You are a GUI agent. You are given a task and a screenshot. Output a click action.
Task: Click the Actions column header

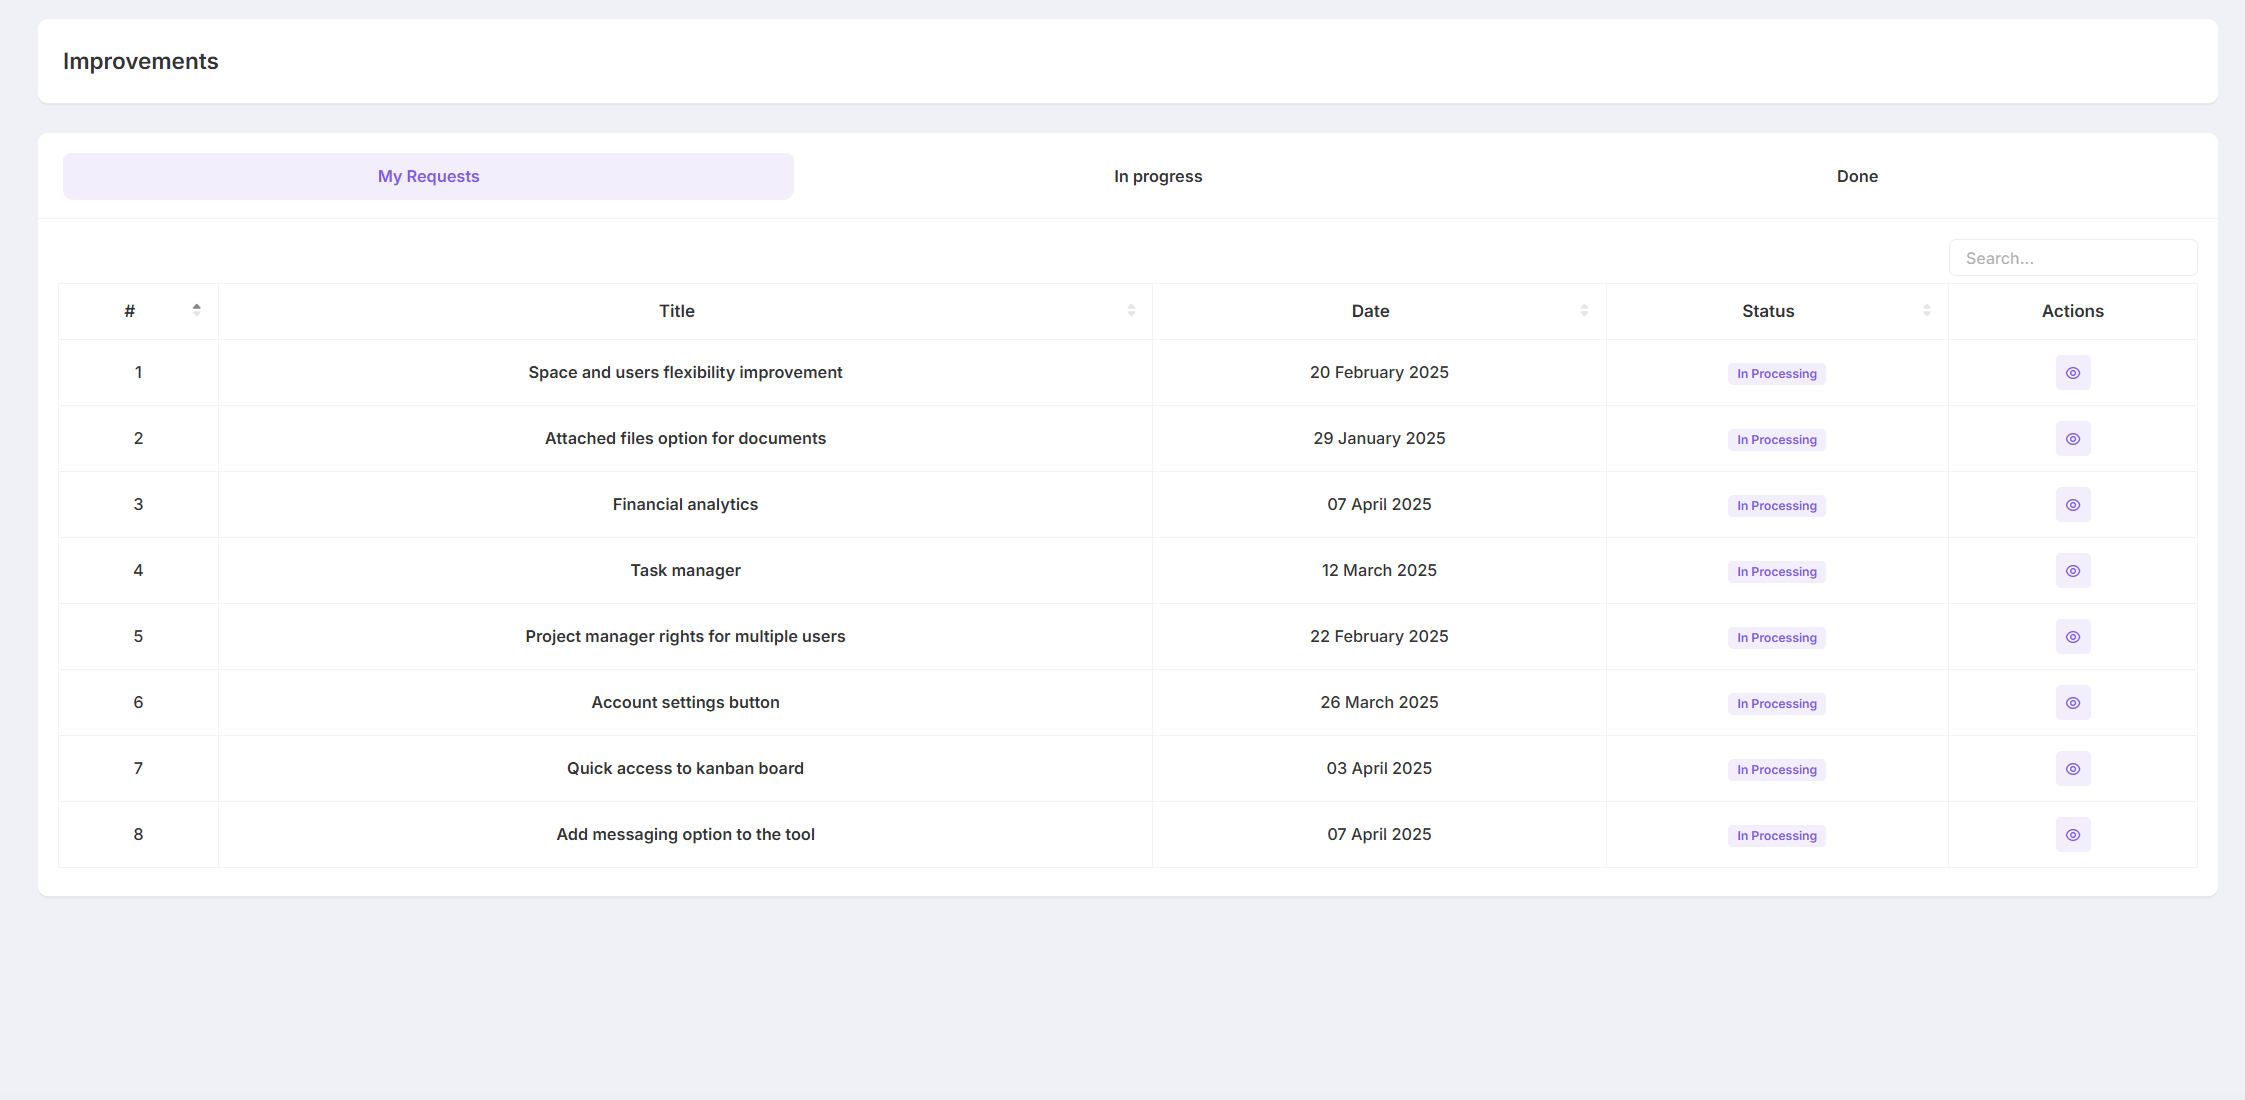(x=2072, y=311)
